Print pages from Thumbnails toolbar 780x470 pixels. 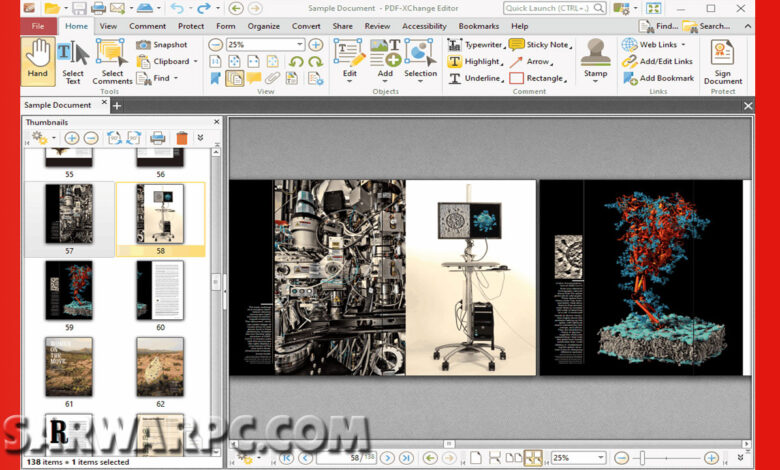158,138
